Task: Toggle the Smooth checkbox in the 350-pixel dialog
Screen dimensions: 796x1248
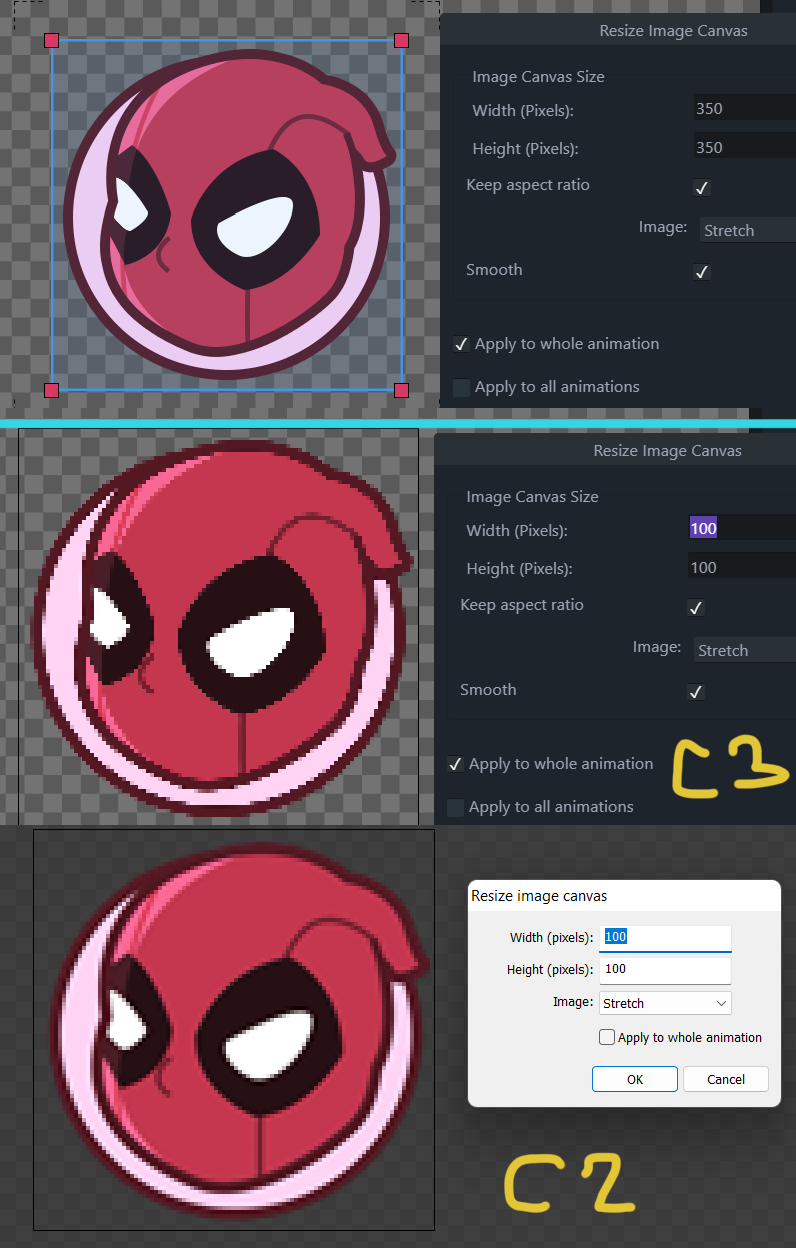Action: tap(702, 271)
